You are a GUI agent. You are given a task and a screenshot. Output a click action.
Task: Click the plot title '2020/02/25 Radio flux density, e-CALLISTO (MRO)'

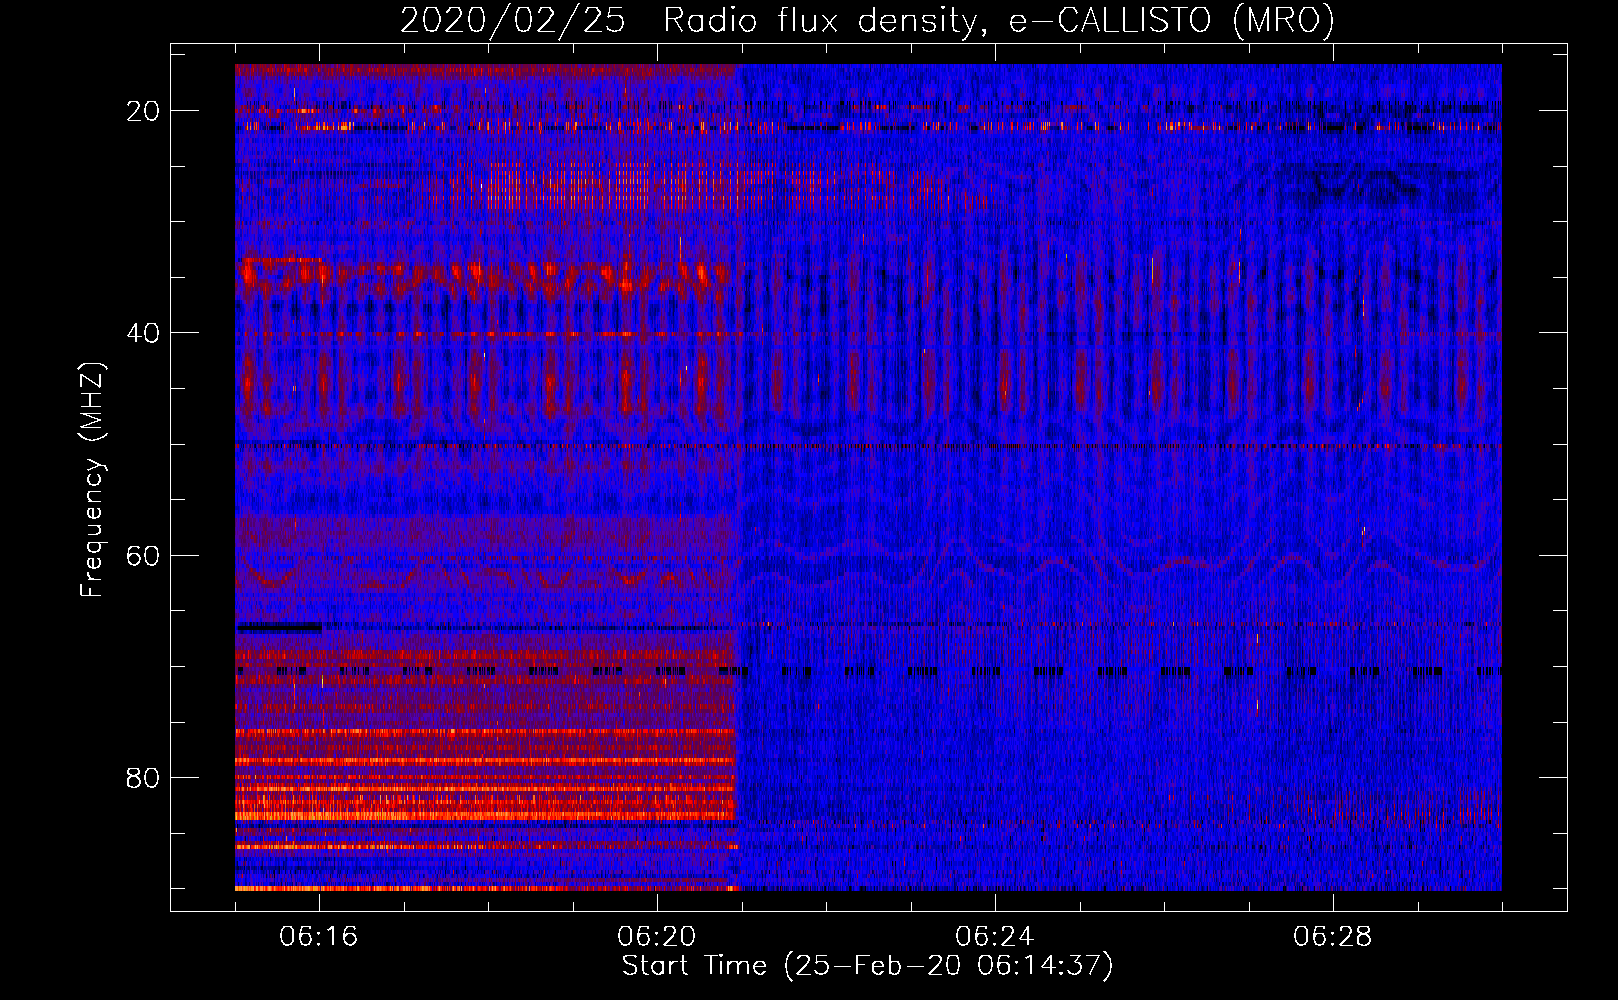point(867,20)
